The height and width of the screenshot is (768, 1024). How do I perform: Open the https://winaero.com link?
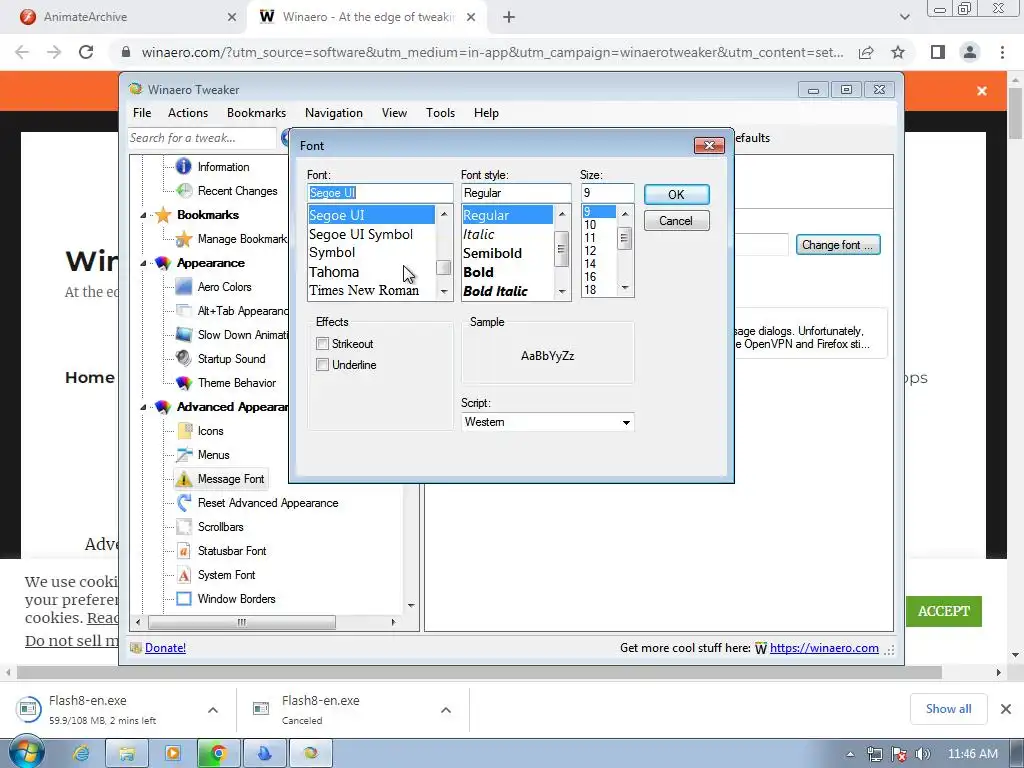(x=824, y=648)
